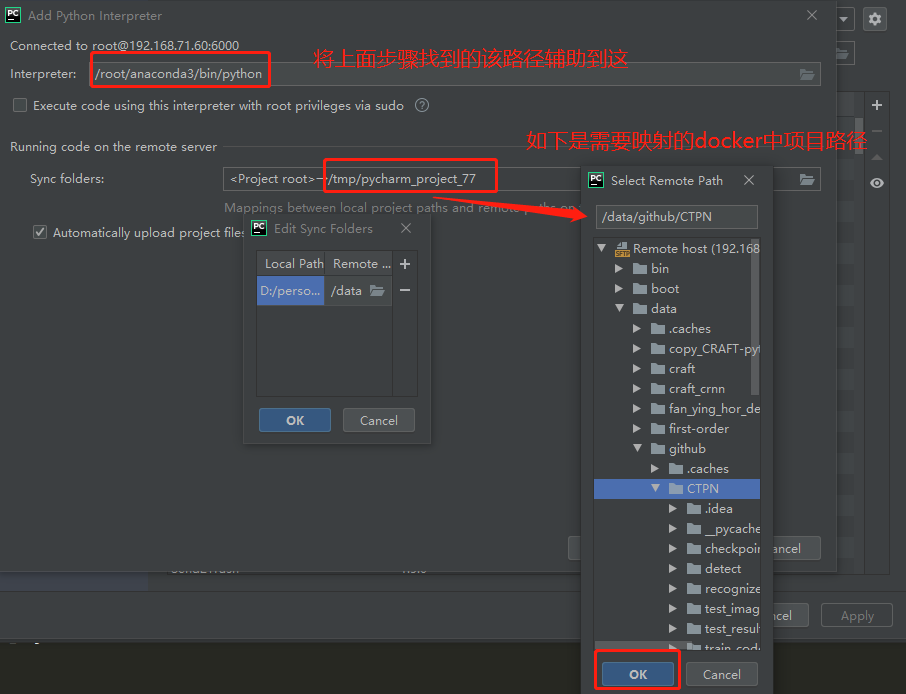Toggle the eye icon in right sidebar
This screenshot has height=694, width=906.
877,183
